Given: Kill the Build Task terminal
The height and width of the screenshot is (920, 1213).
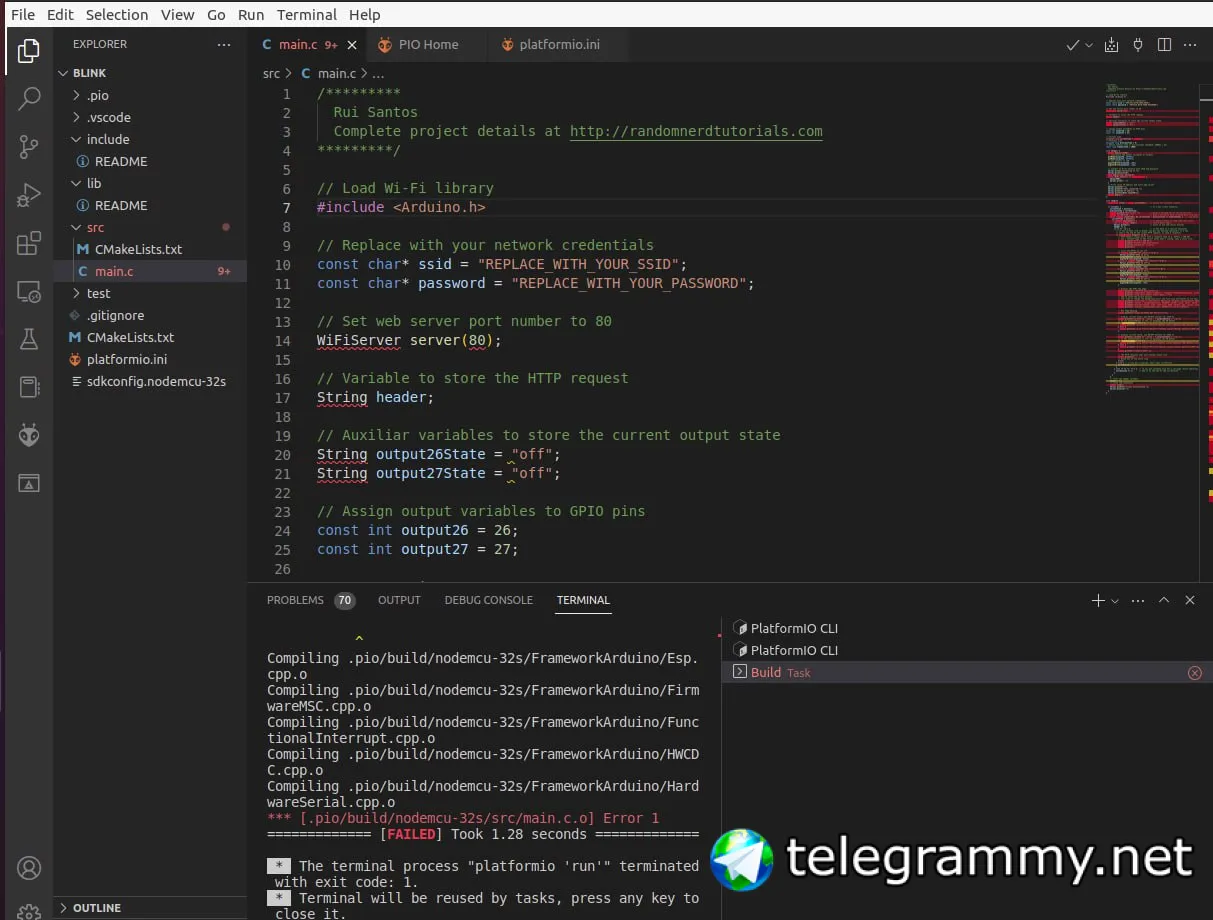Looking at the screenshot, I should (x=1194, y=673).
